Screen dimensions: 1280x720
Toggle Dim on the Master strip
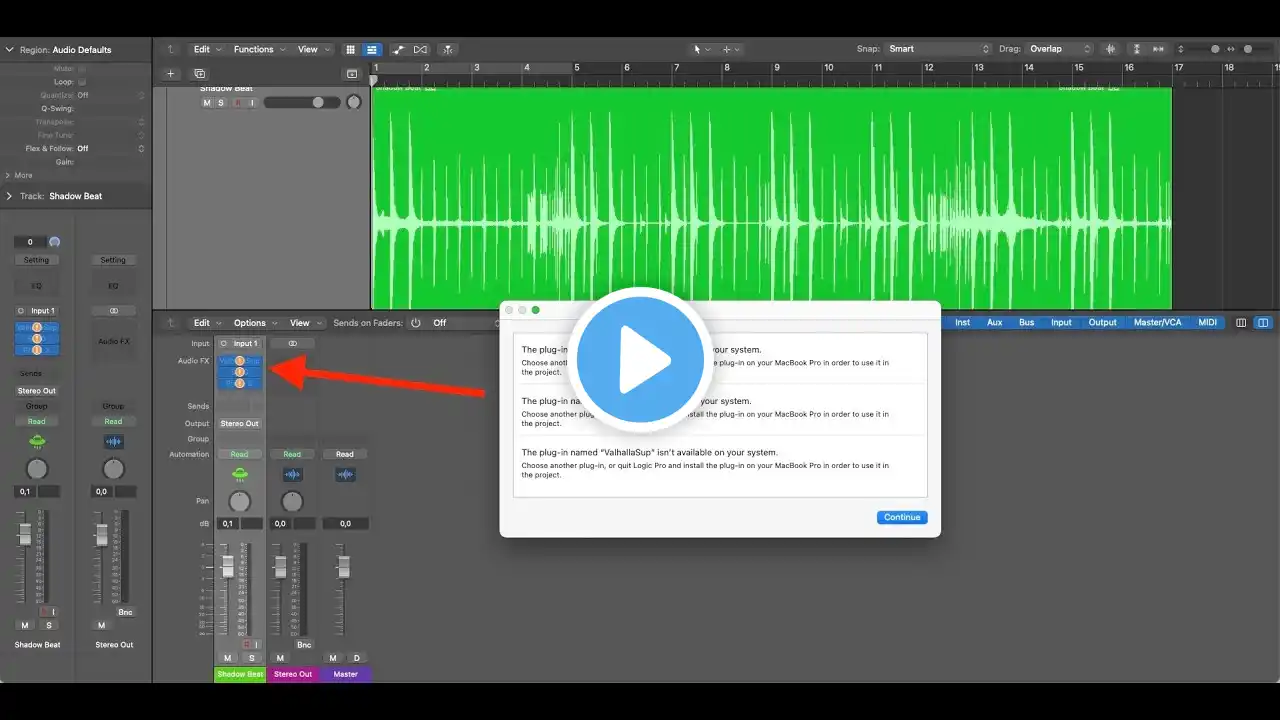click(x=357, y=657)
